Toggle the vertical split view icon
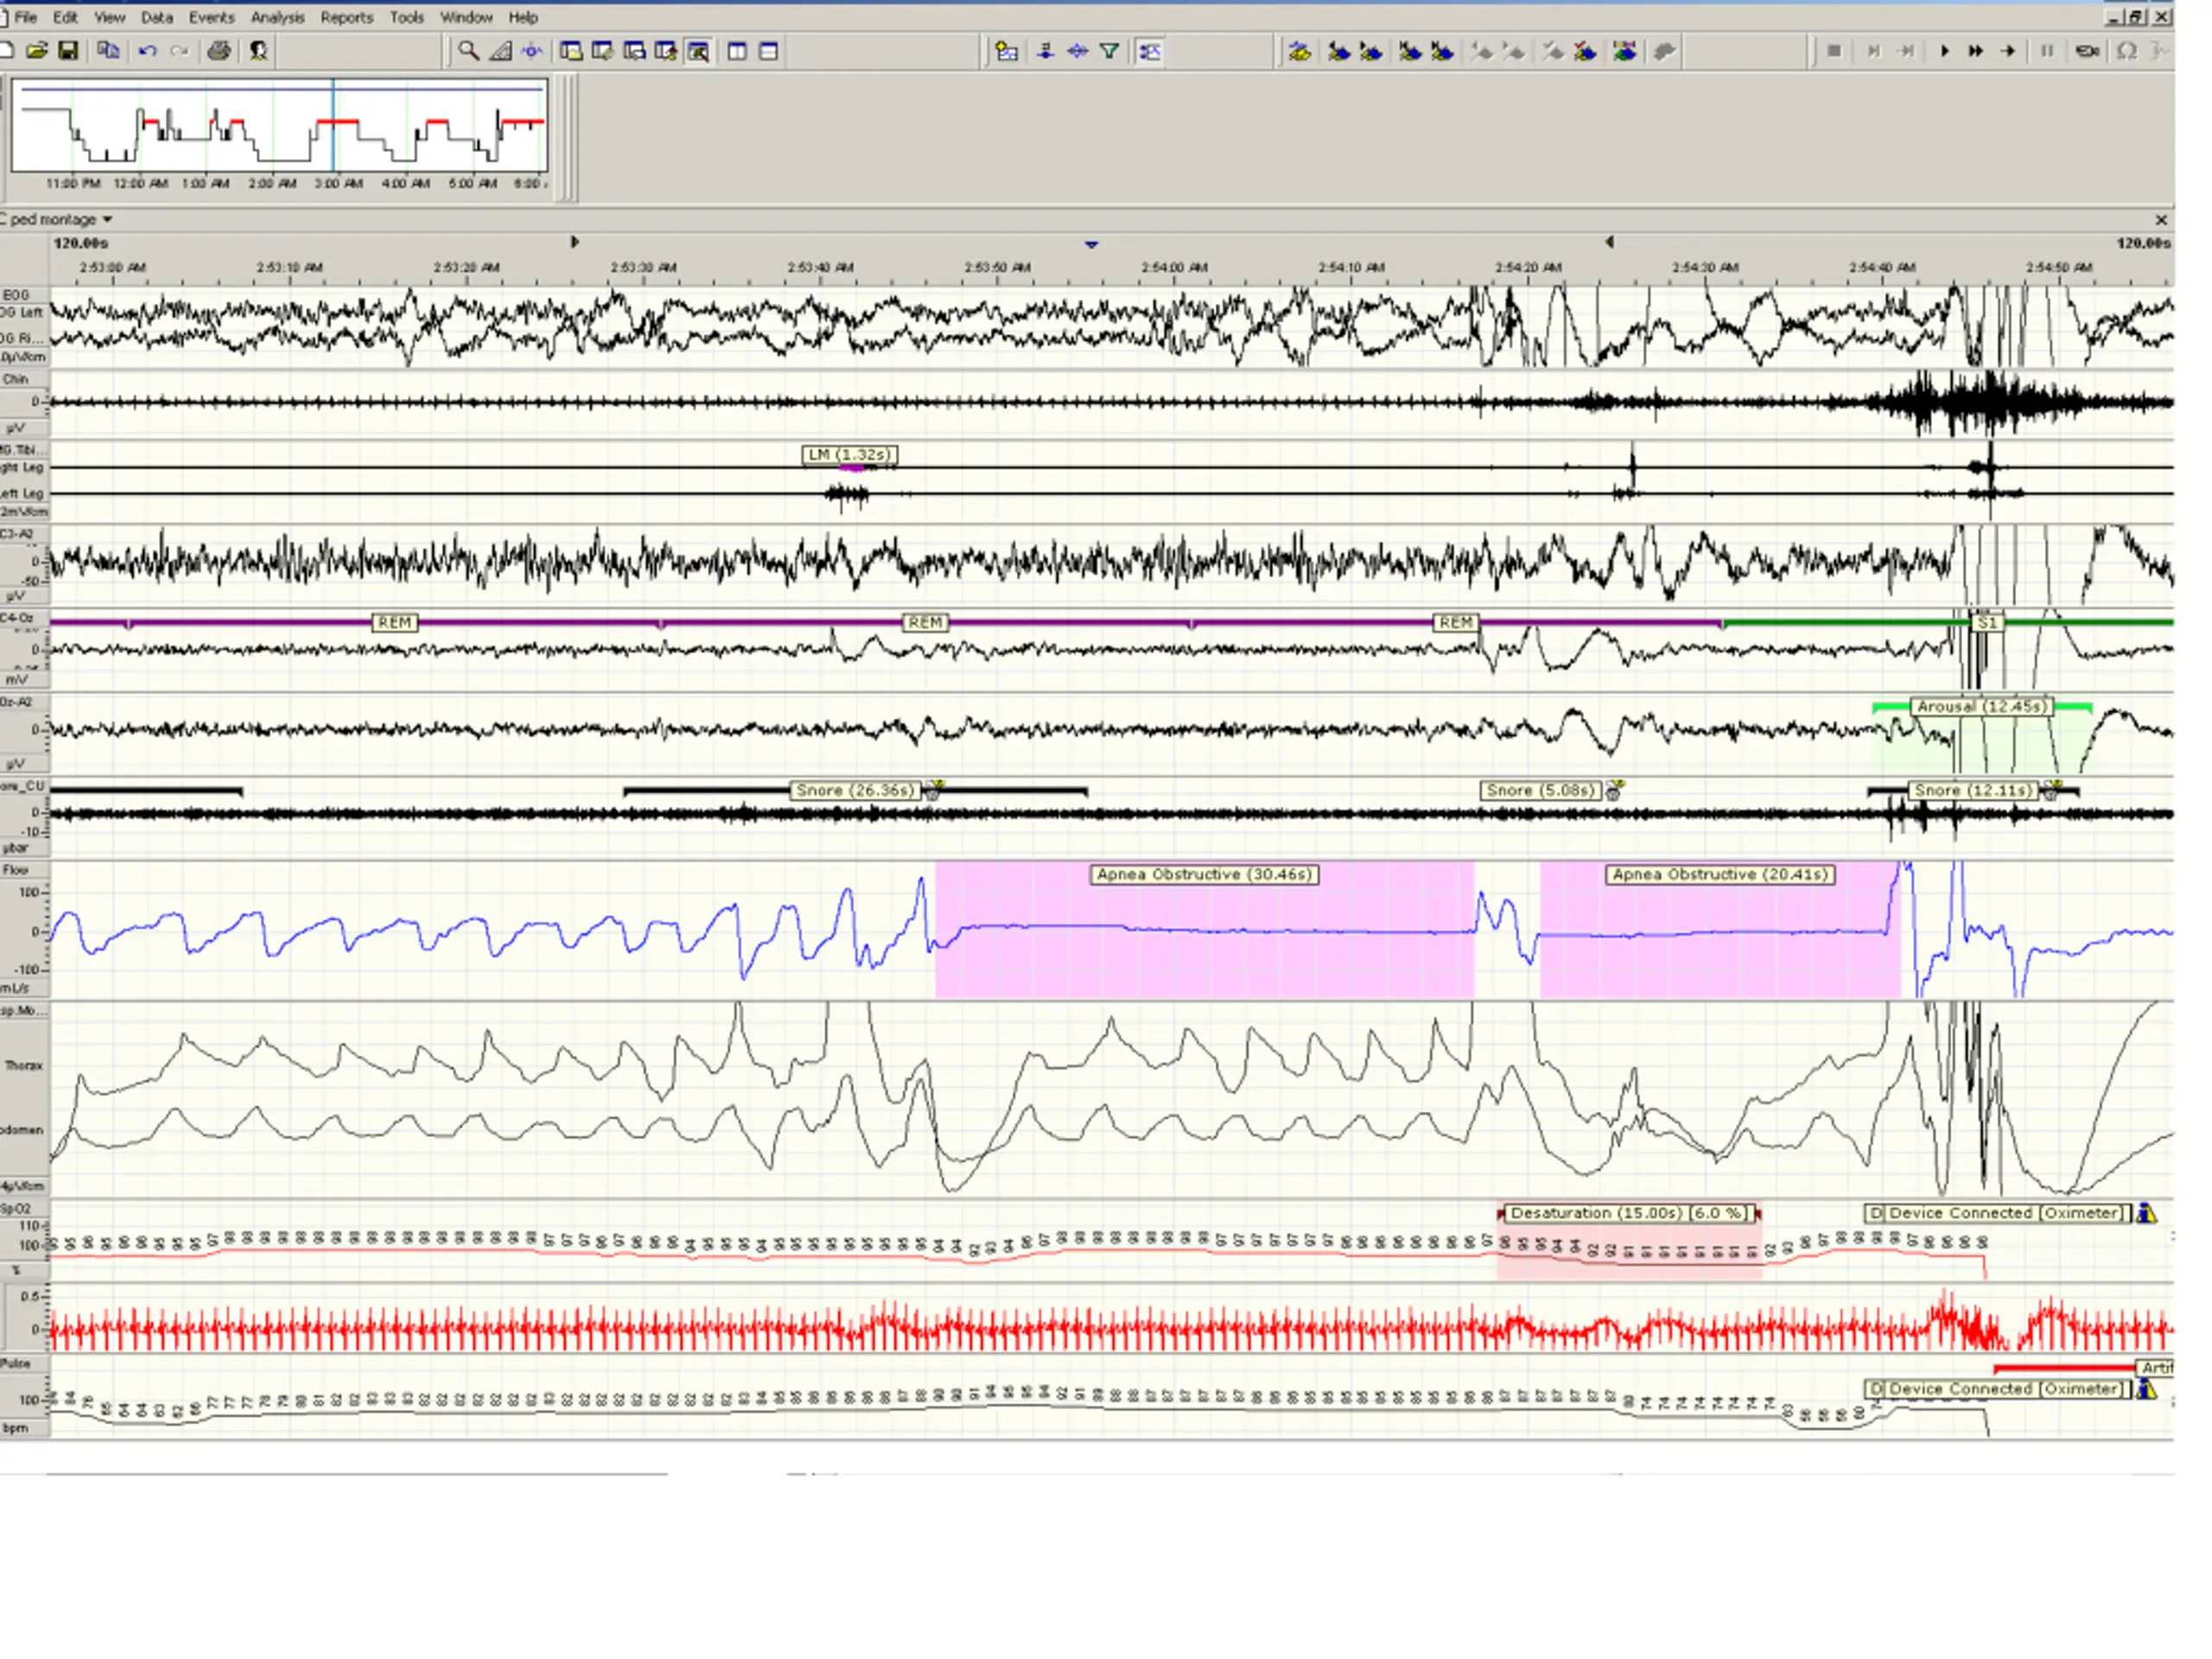 [737, 51]
